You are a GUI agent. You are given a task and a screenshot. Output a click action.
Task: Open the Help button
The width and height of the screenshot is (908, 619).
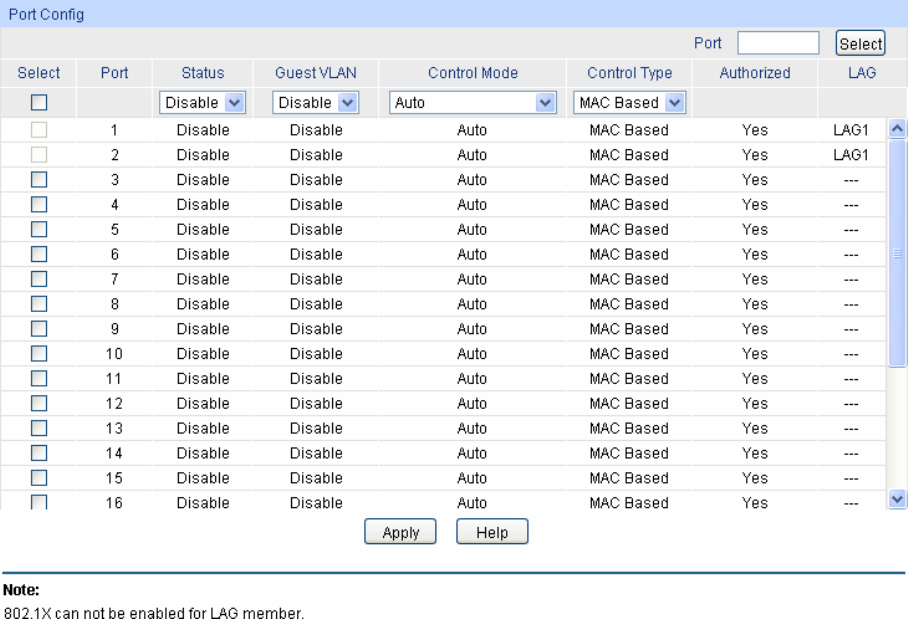[492, 533]
